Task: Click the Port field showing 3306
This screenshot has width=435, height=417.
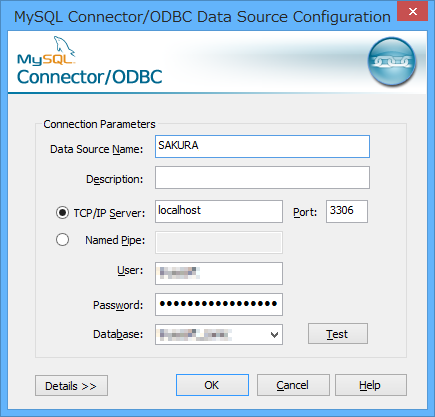Action: tap(347, 211)
